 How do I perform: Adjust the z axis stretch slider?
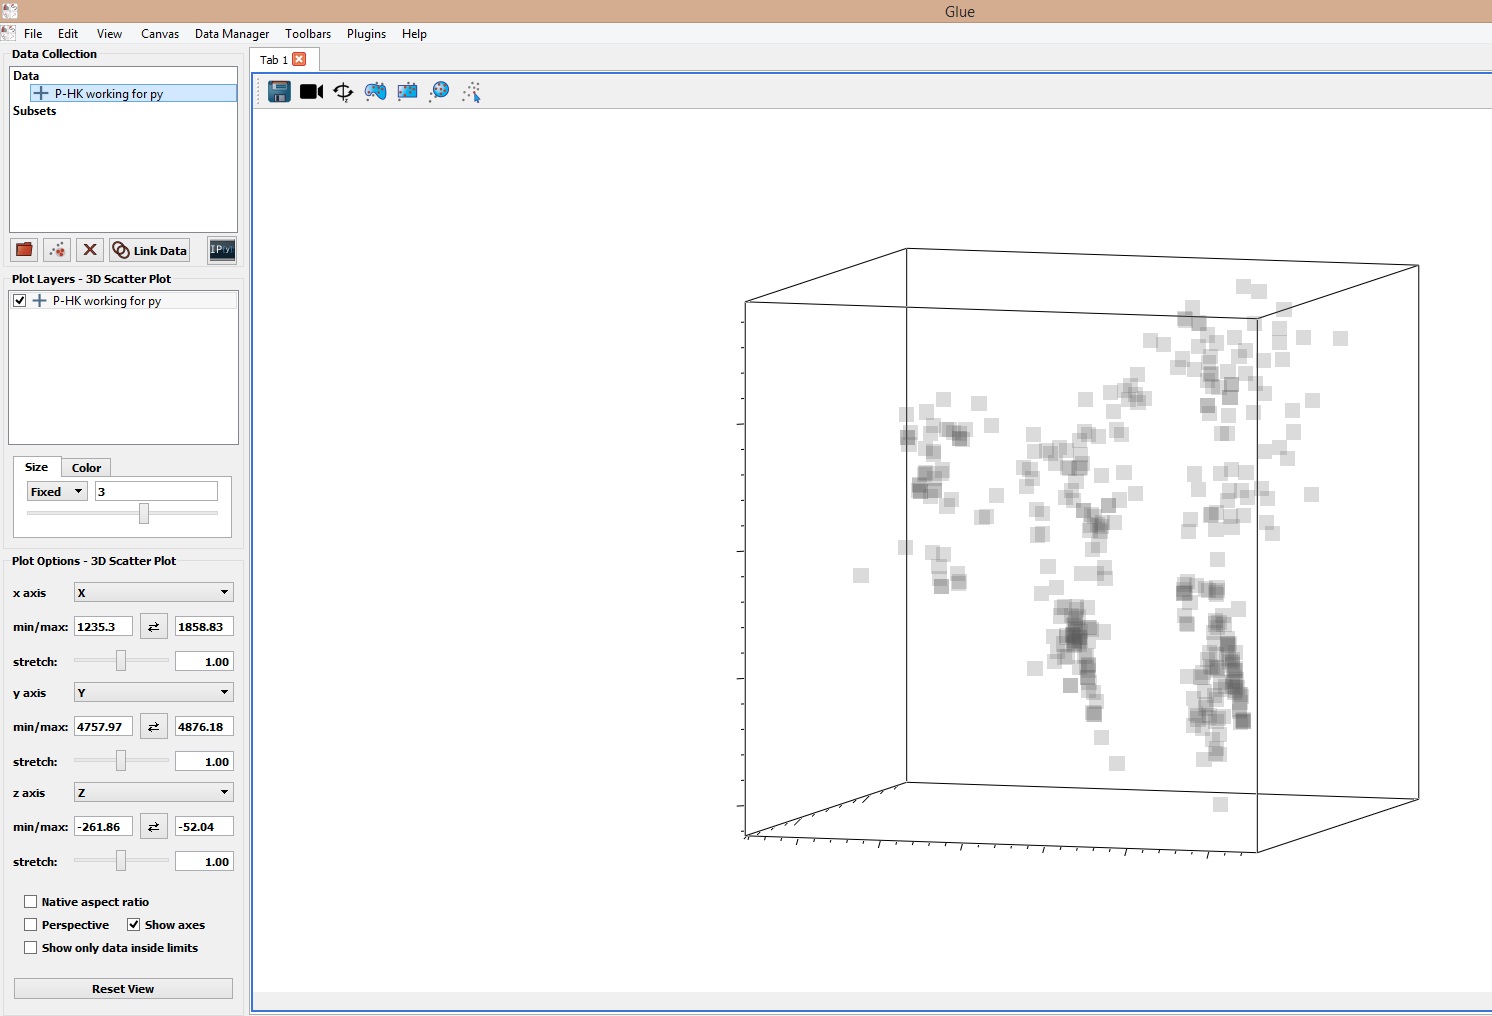tap(121, 860)
